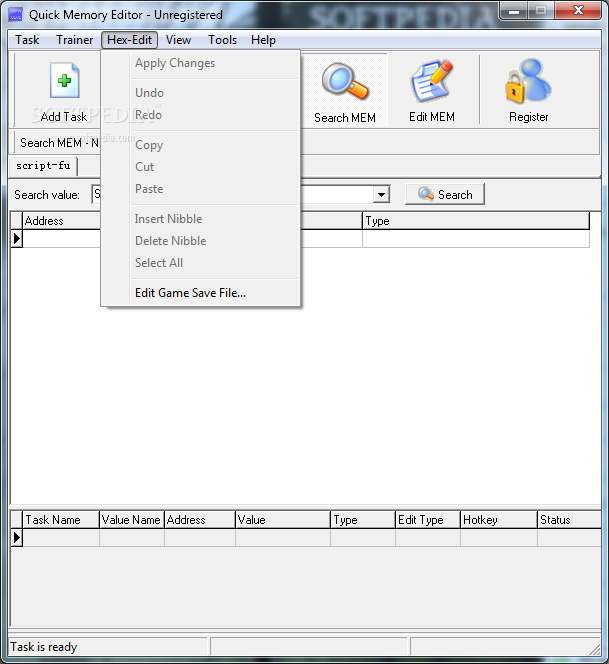Screen dimensions: 609x664
Task: Click the Value column header in task table
Action: (x=283, y=520)
